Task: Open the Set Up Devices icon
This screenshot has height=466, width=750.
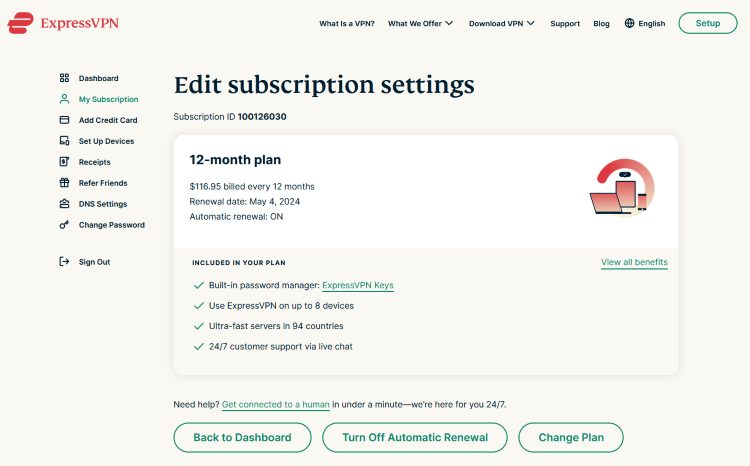Action: tap(64, 141)
